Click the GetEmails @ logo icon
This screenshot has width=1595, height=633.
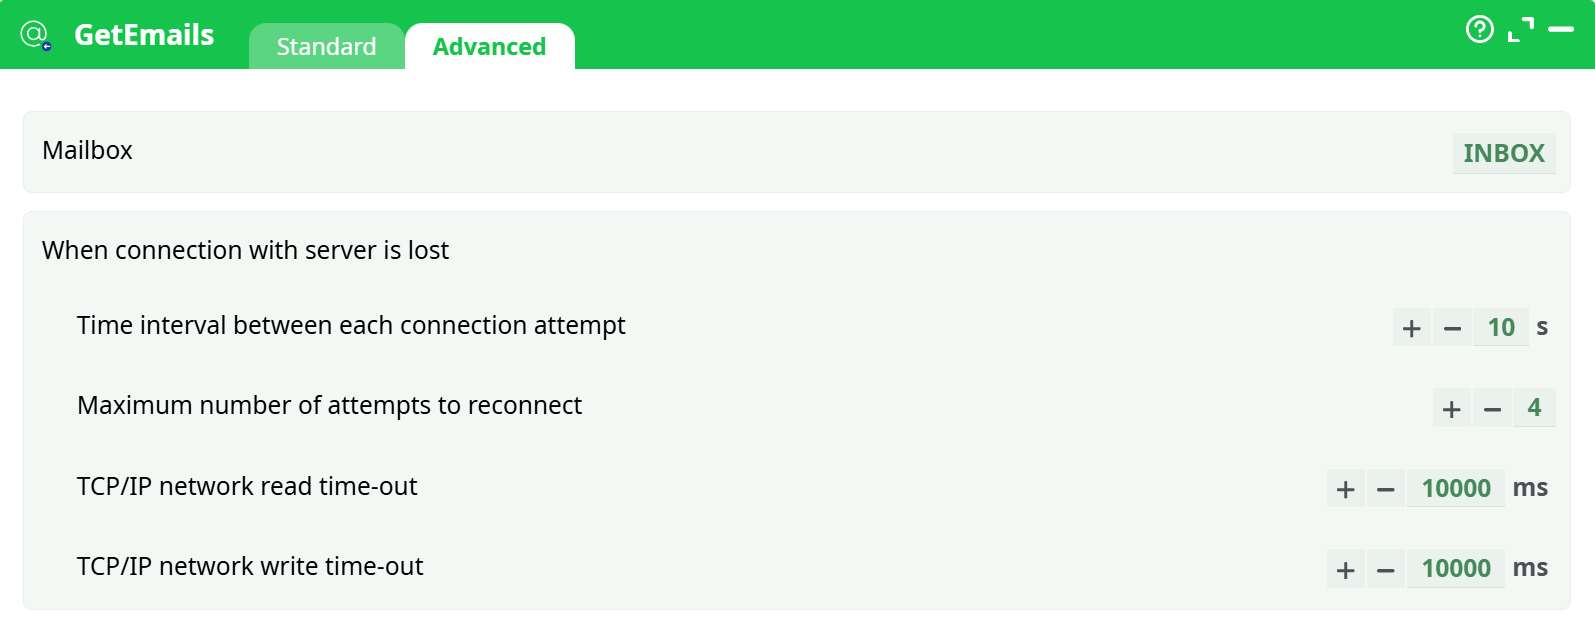pyautogui.click(x=36, y=33)
